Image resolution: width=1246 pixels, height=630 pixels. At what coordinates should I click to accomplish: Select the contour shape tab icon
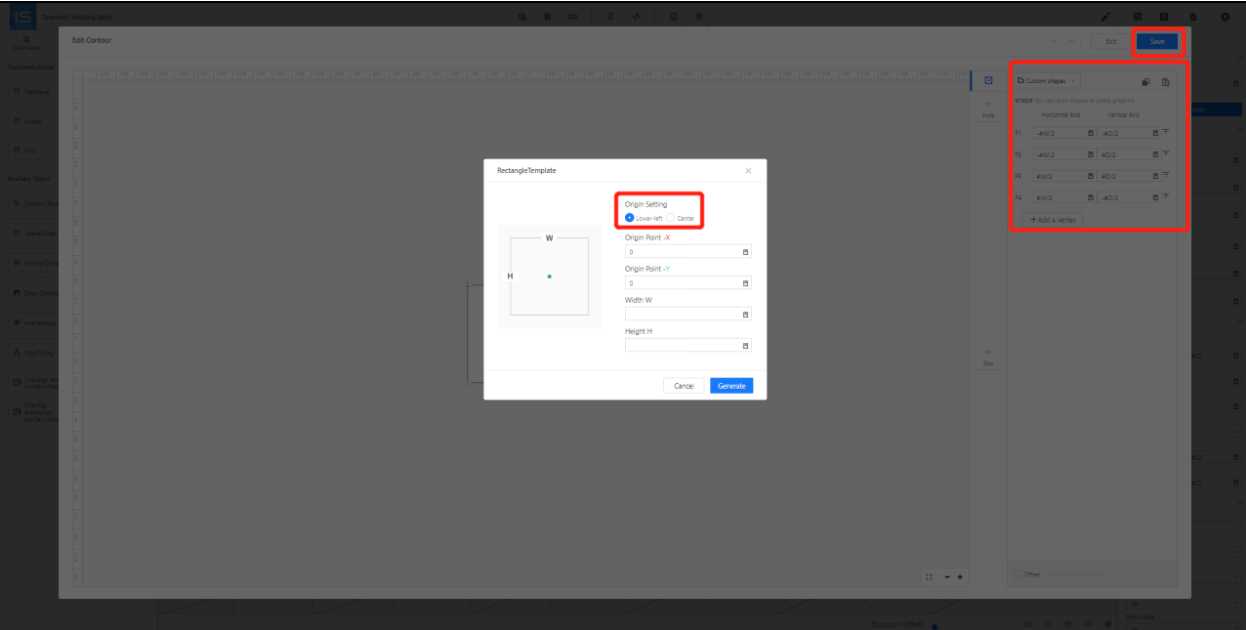click(x=988, y=81)
